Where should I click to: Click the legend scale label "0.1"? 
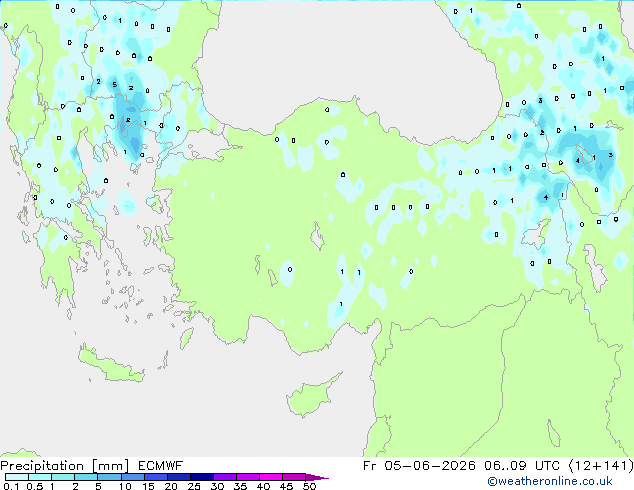(x=11, y=486)
